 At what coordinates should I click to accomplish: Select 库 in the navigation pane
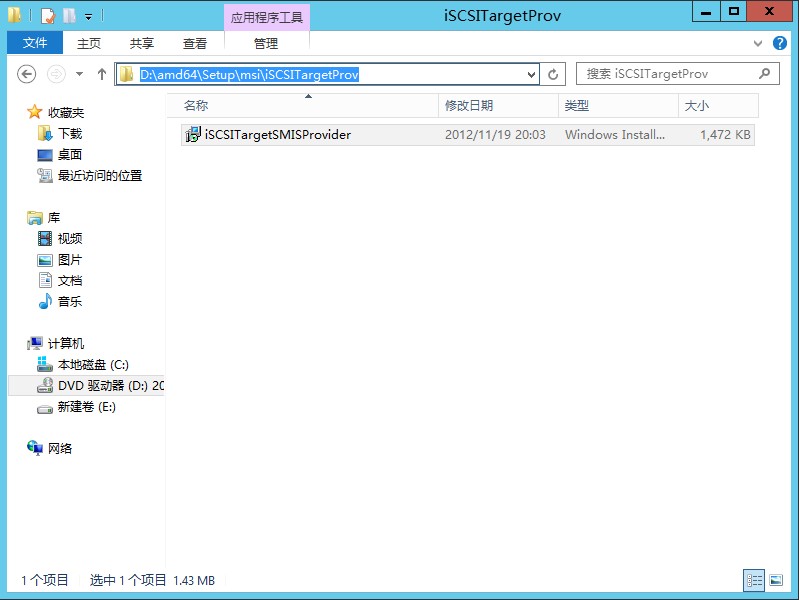click(x=54, y=218)
